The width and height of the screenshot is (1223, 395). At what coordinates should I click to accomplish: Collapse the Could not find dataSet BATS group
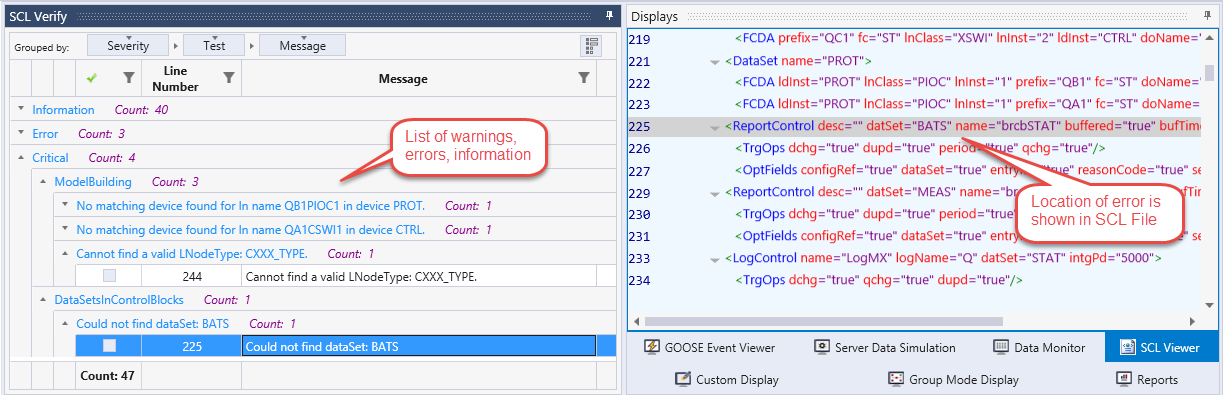click(x=65, y=324)
